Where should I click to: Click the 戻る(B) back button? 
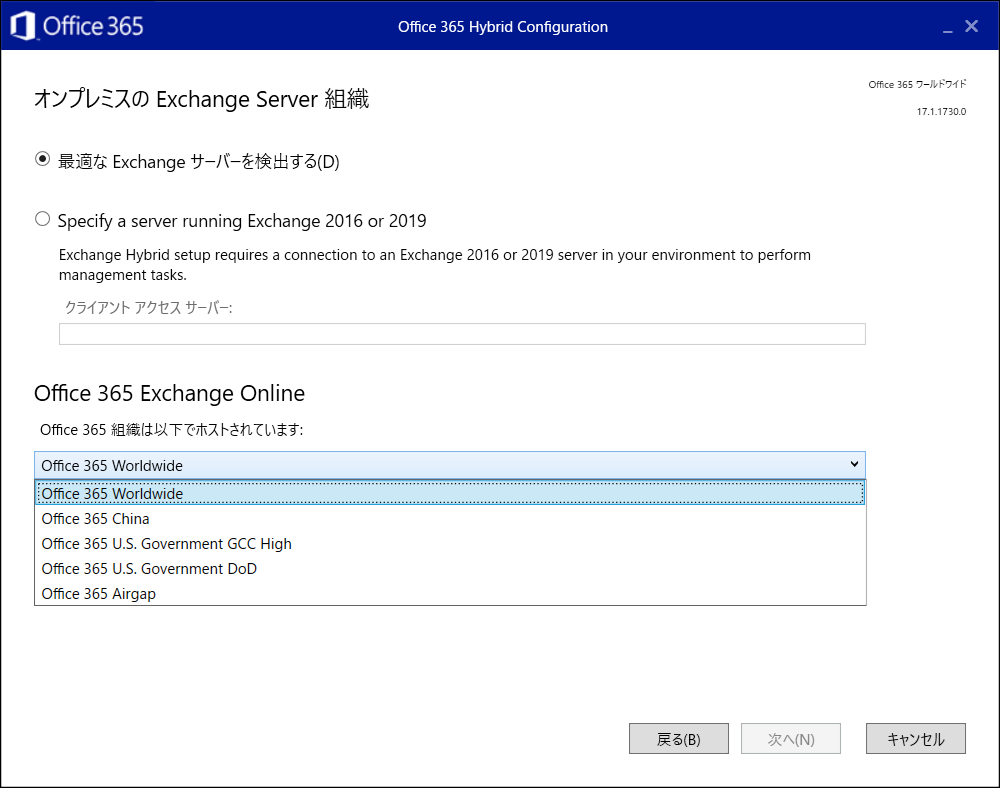click(x=679, y=738)
